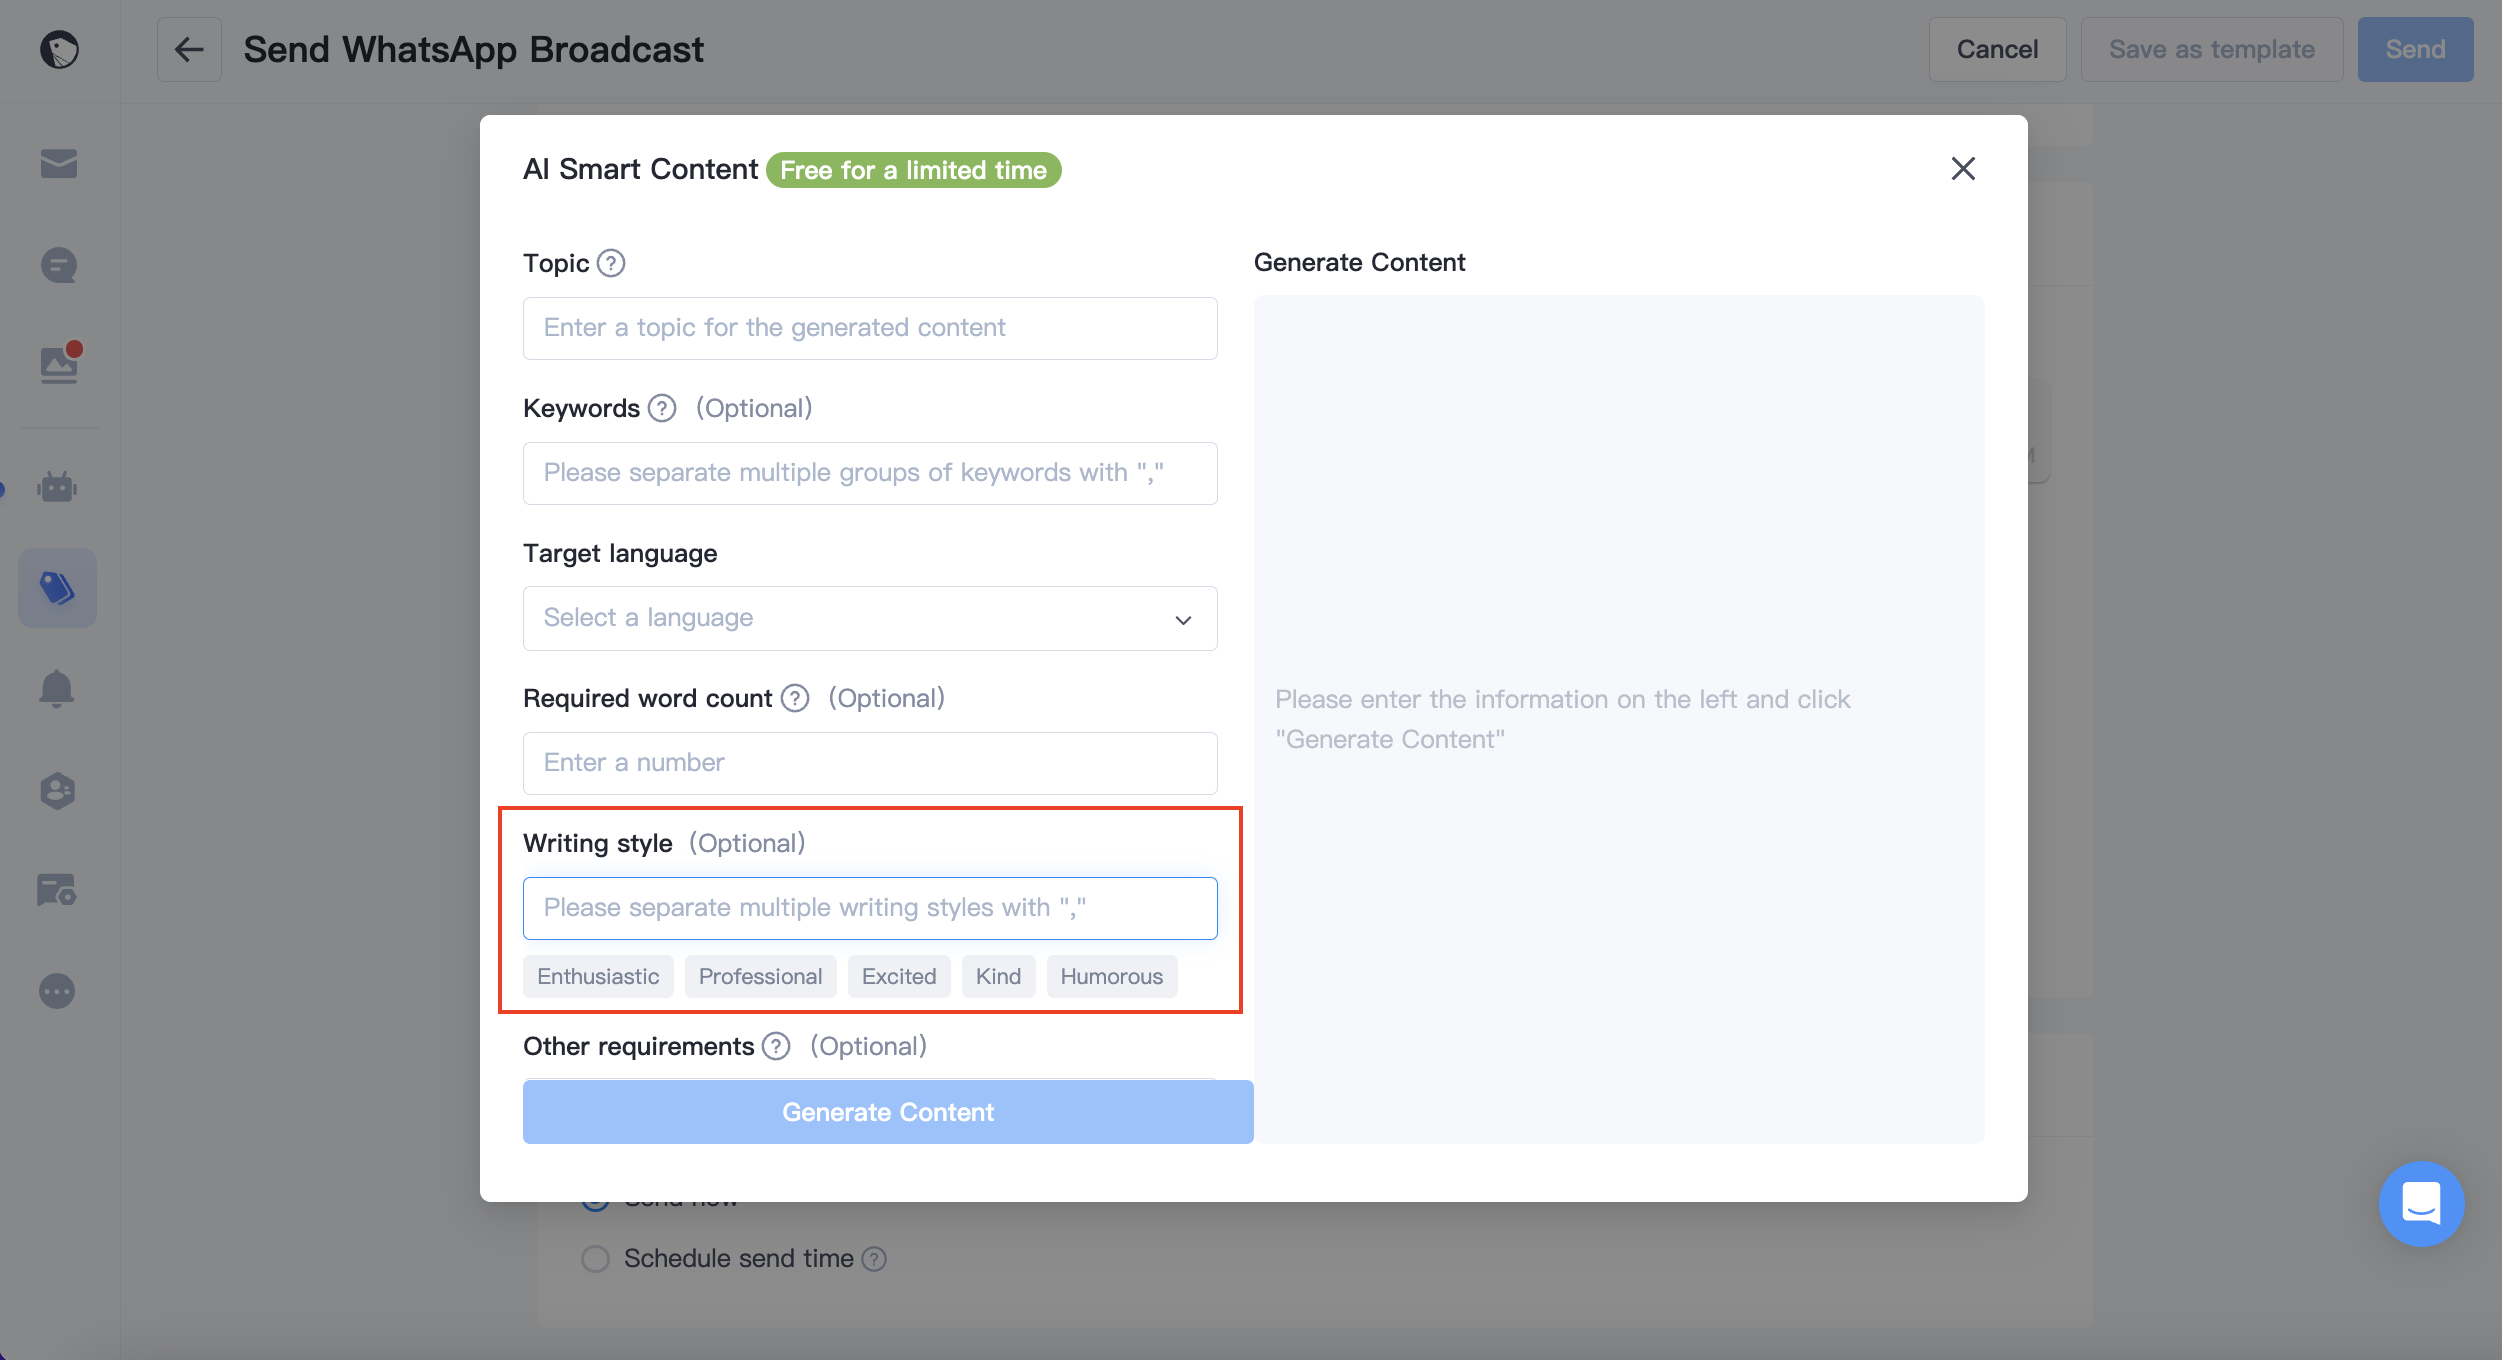Open the contacts sidebar icon
This screenshot has width=2502, height=1360.
pyautogui.click(x=57, y=791)
